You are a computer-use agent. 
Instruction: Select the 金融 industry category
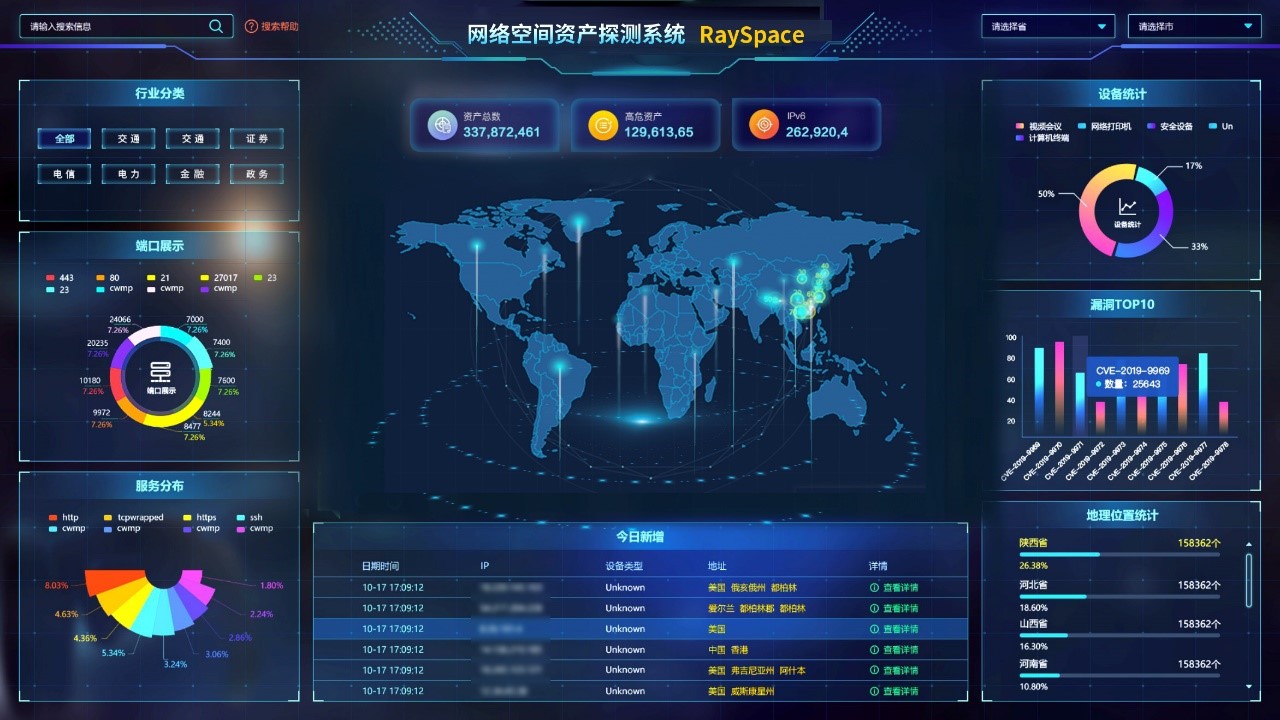(192, 174)
